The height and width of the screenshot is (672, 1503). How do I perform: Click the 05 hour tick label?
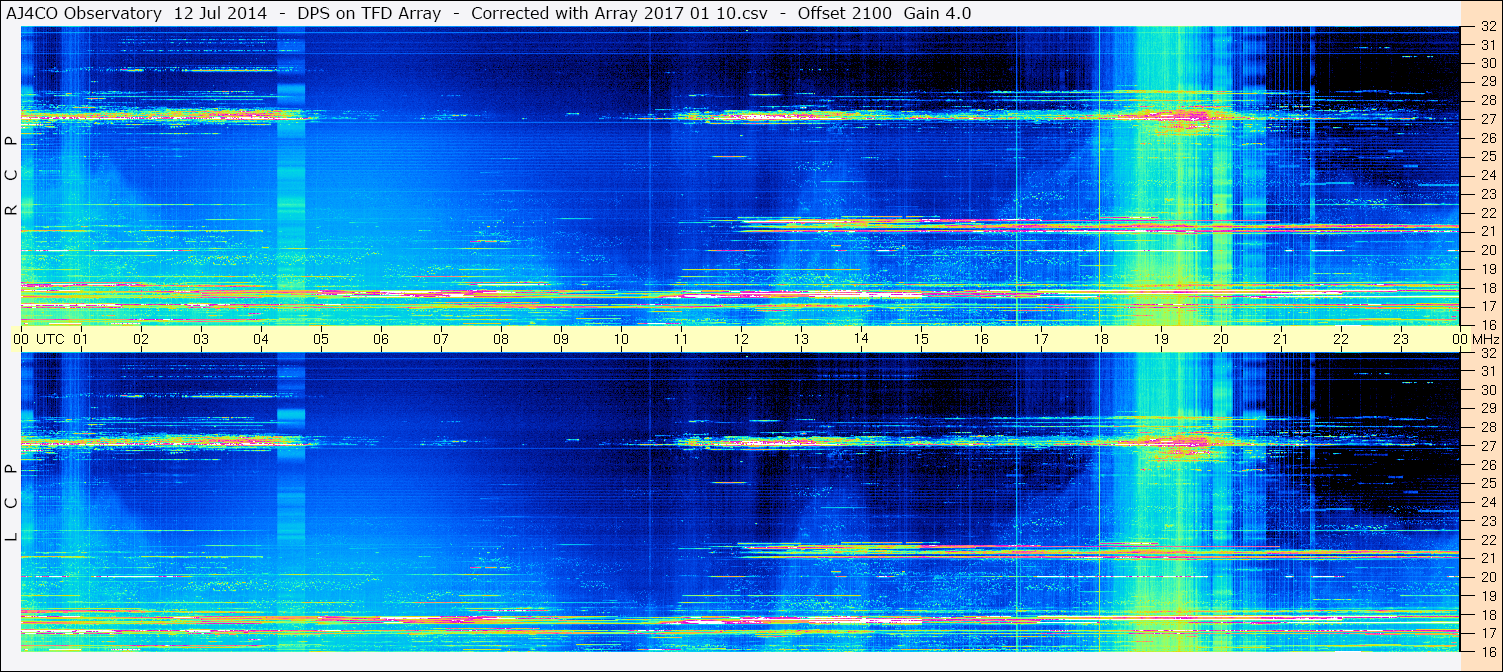(x=321, y=339)
